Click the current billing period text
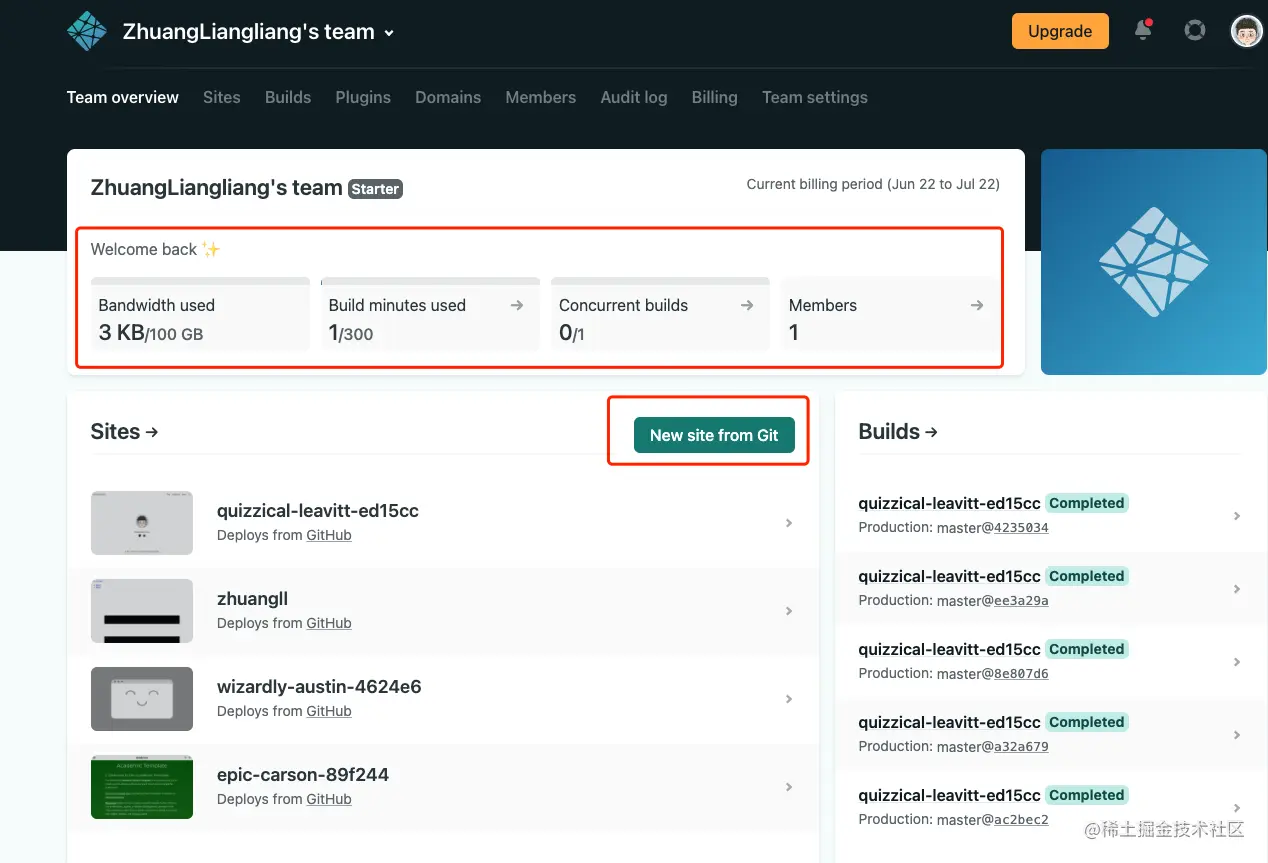The width and height of the screenshot is (1268, 863). tap(873, 184)
